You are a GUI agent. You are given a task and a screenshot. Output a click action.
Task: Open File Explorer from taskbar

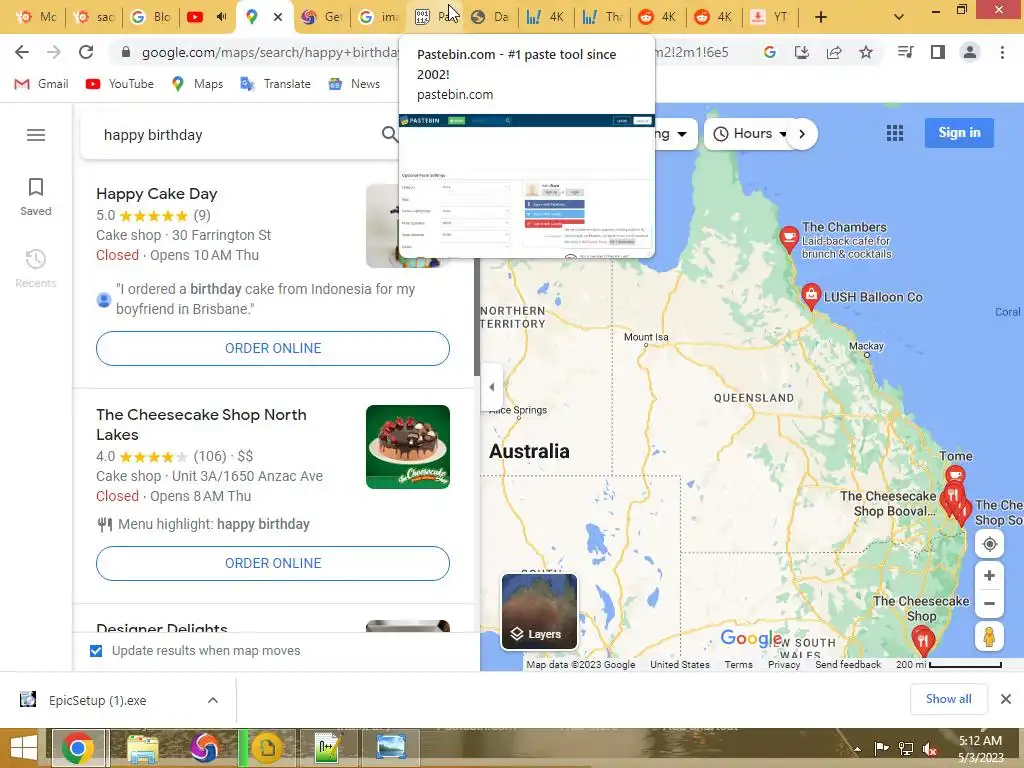pos(142,748)
